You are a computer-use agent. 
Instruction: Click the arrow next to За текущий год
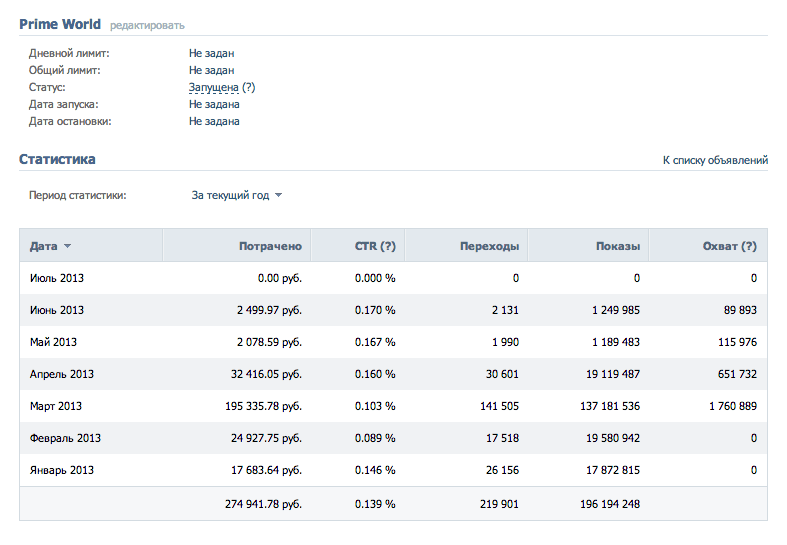pyautogui.click(x=278, y=195)
